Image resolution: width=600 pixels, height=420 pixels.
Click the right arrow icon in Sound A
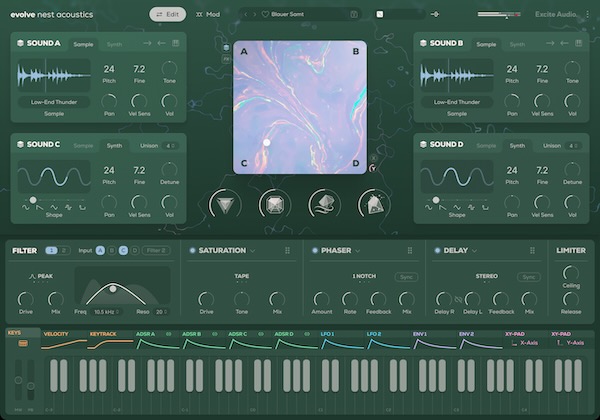[147, 43]
